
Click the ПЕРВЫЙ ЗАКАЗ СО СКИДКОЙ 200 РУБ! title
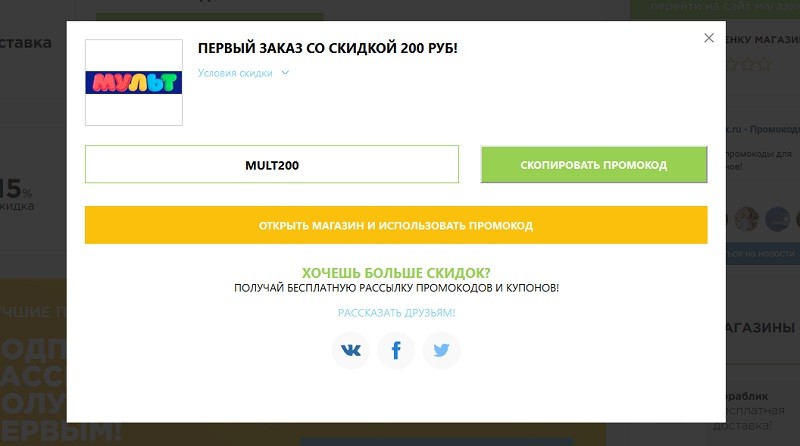(328, 48)
